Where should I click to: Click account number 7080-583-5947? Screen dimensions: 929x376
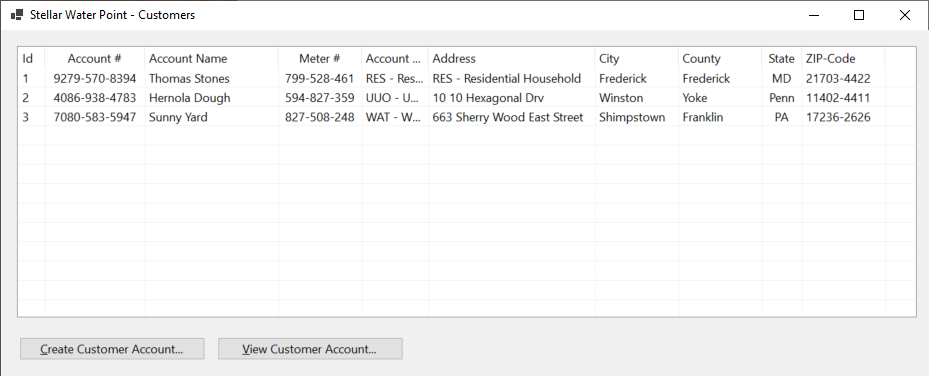(95, 117)
